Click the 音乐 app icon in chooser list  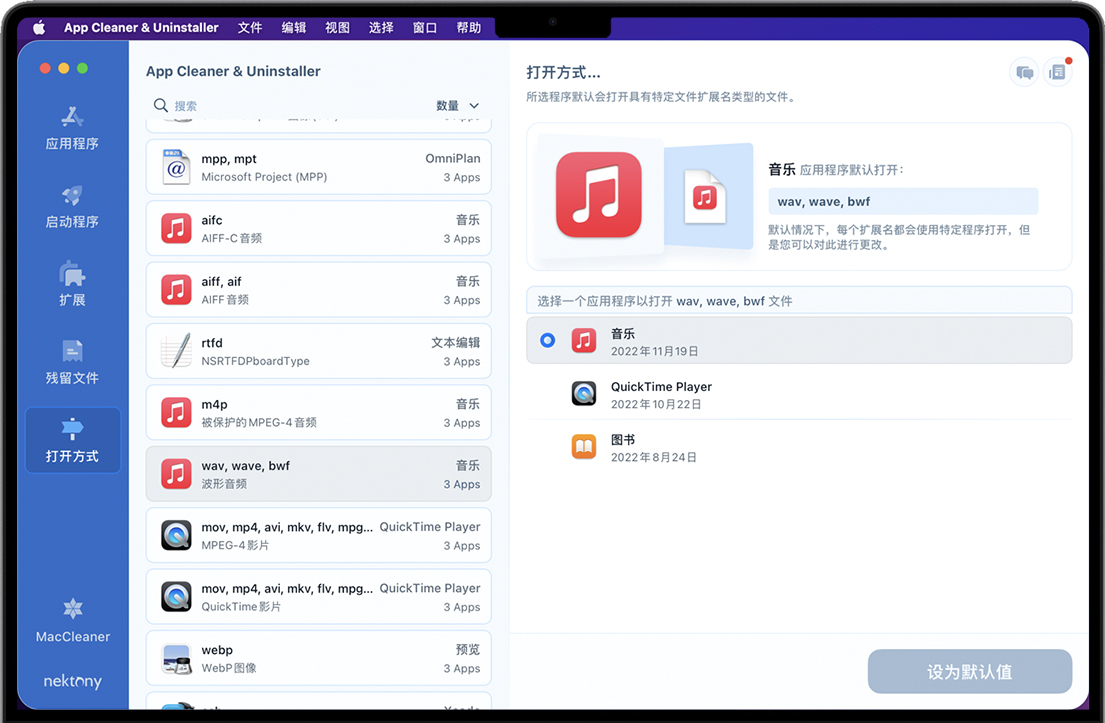[584, 340]
